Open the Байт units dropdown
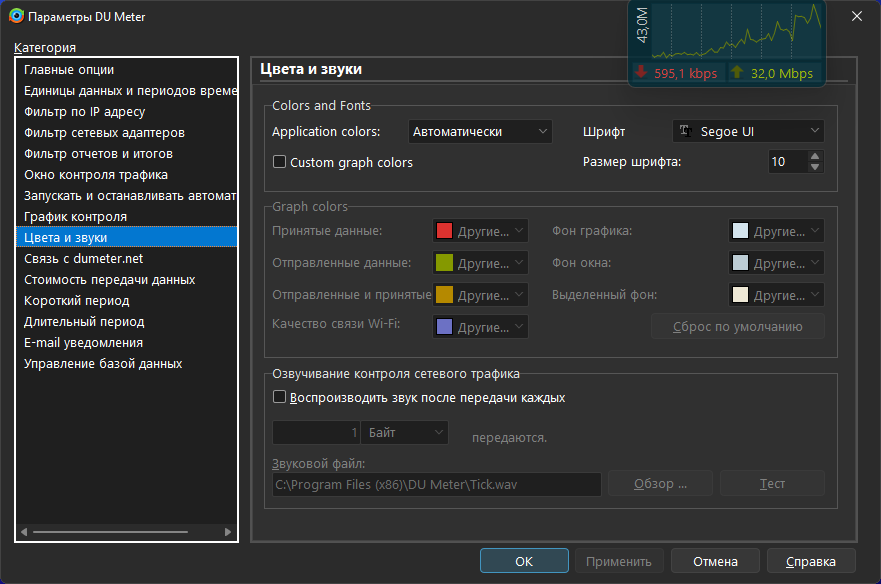 pyautogui.click(x=404, y=433)
